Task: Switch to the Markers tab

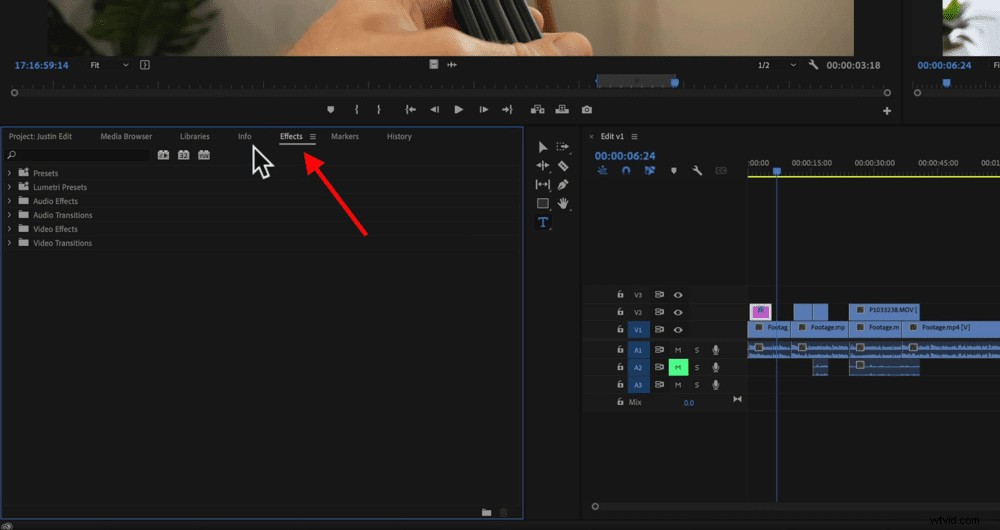Action: click(x=345, y=136)
